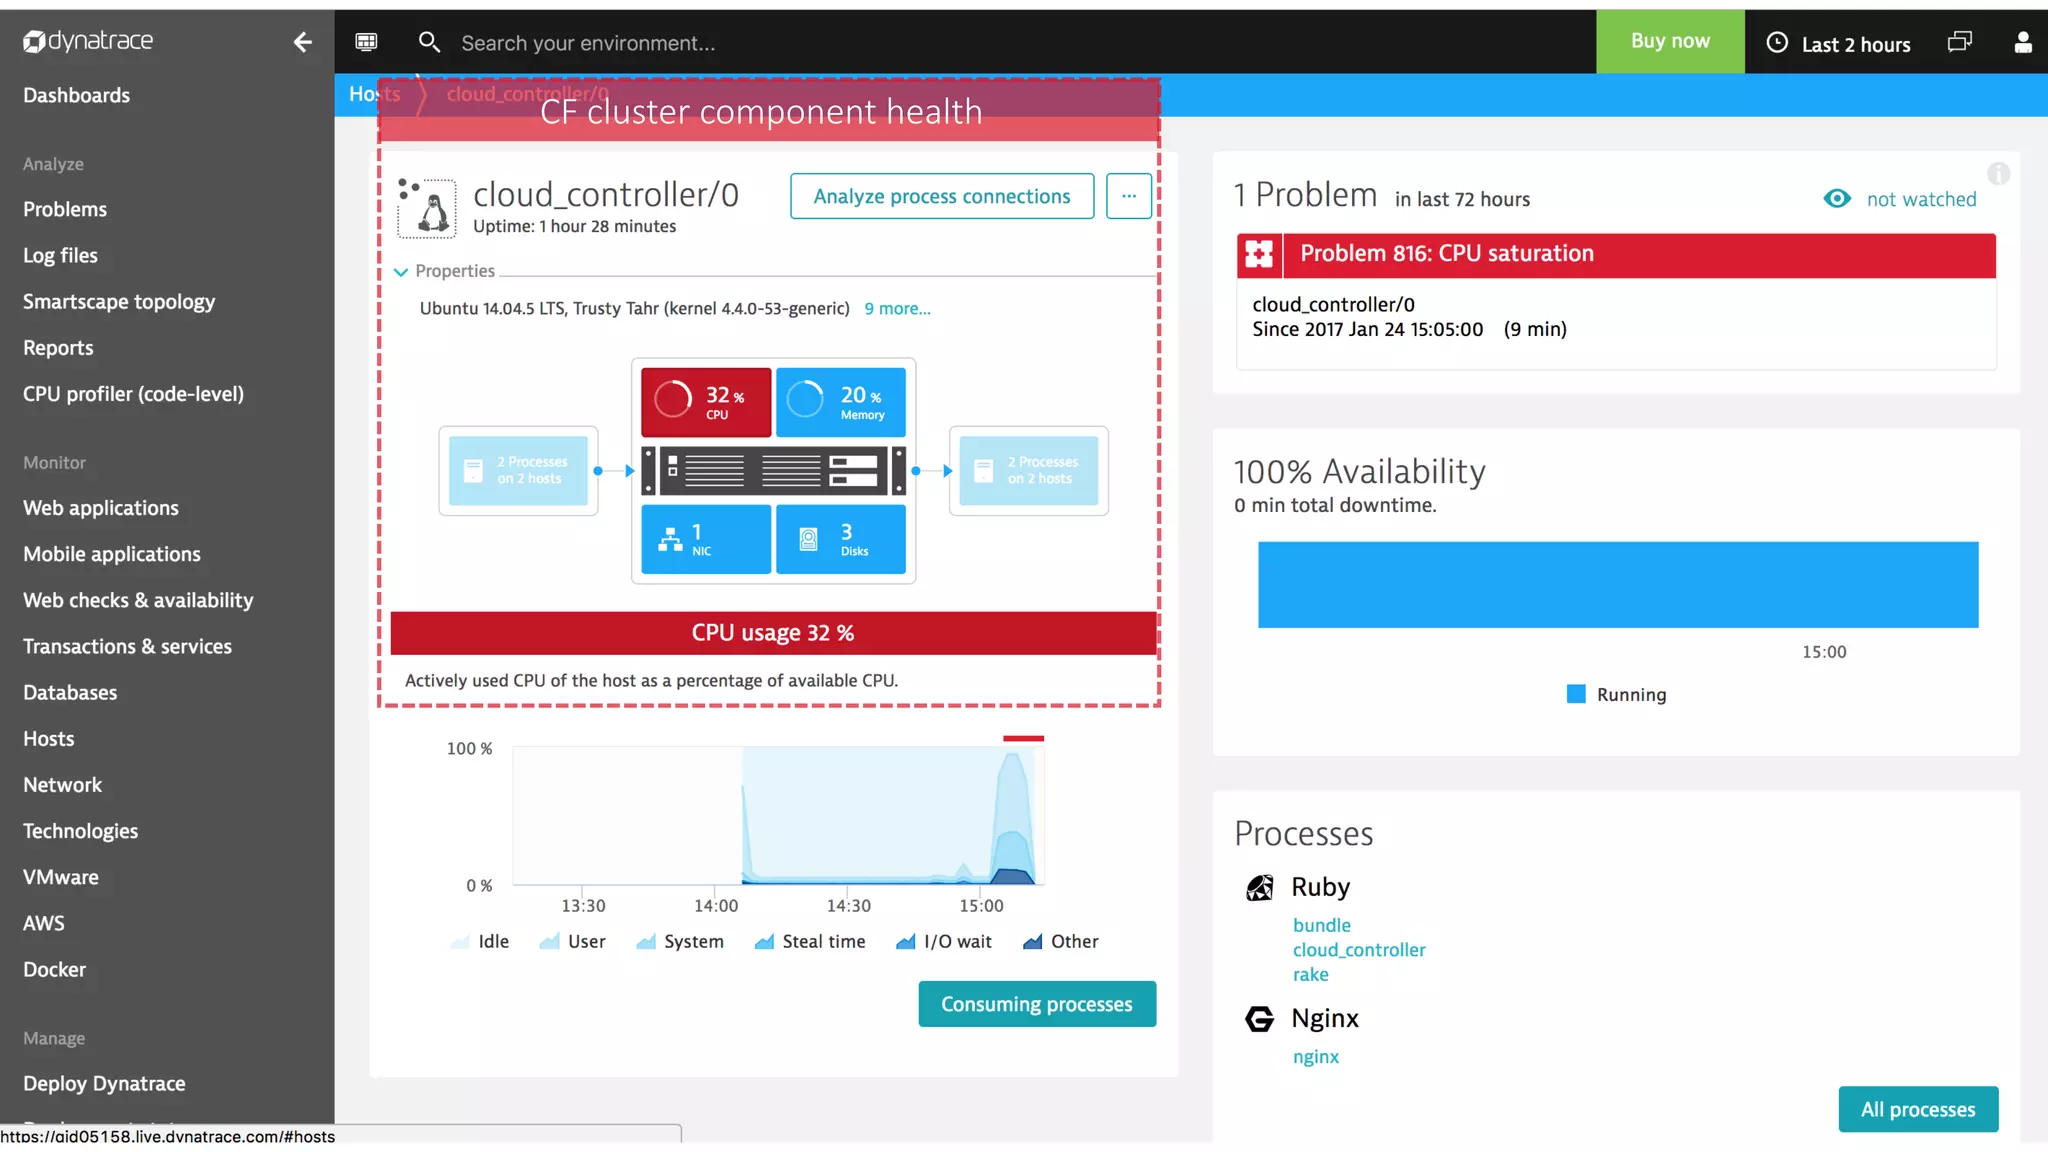The width and height of the screenshot is (2048, 1152).
Task: Go to Web applications
Action: click(101, 509)
